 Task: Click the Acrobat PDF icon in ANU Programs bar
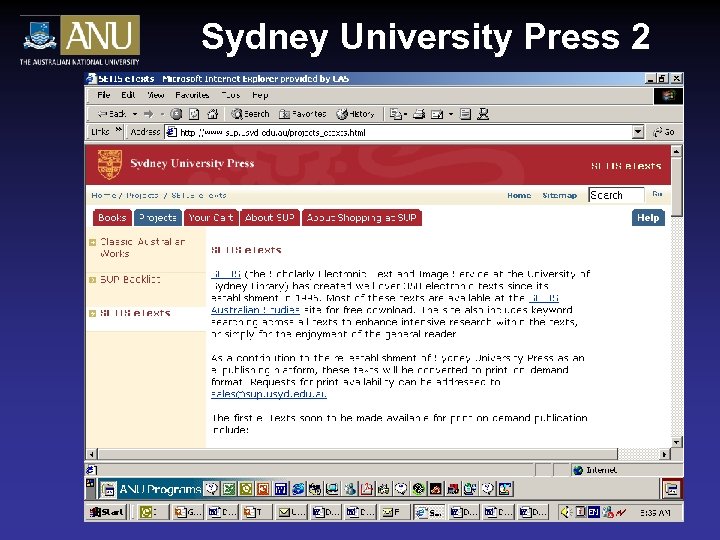tap(366, 489)
